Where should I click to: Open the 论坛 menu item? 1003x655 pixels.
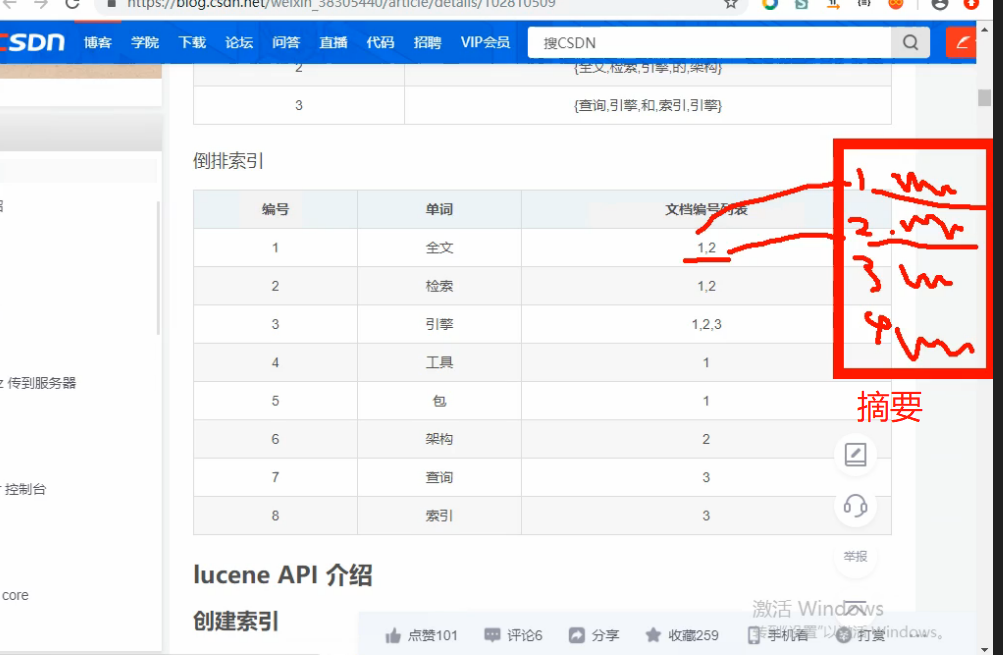point(239,42)
